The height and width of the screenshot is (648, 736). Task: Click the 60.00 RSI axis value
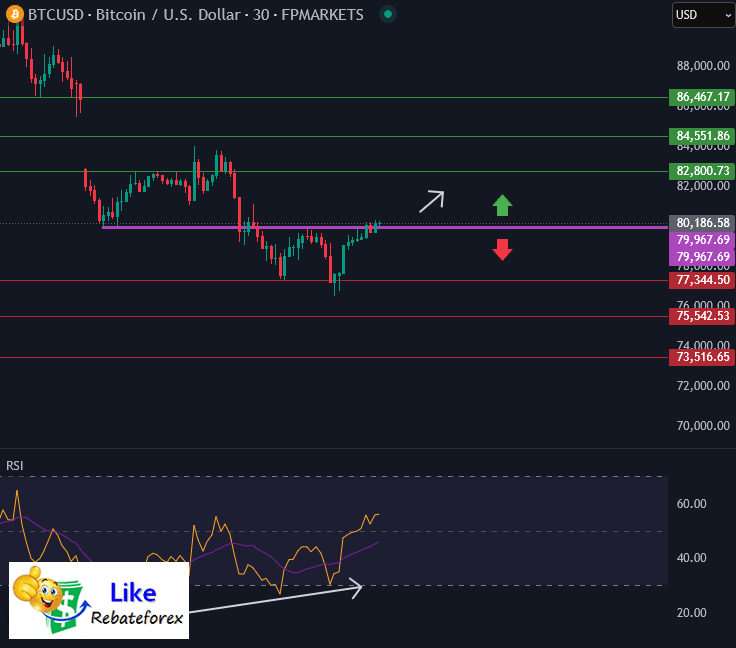[691, 504]
